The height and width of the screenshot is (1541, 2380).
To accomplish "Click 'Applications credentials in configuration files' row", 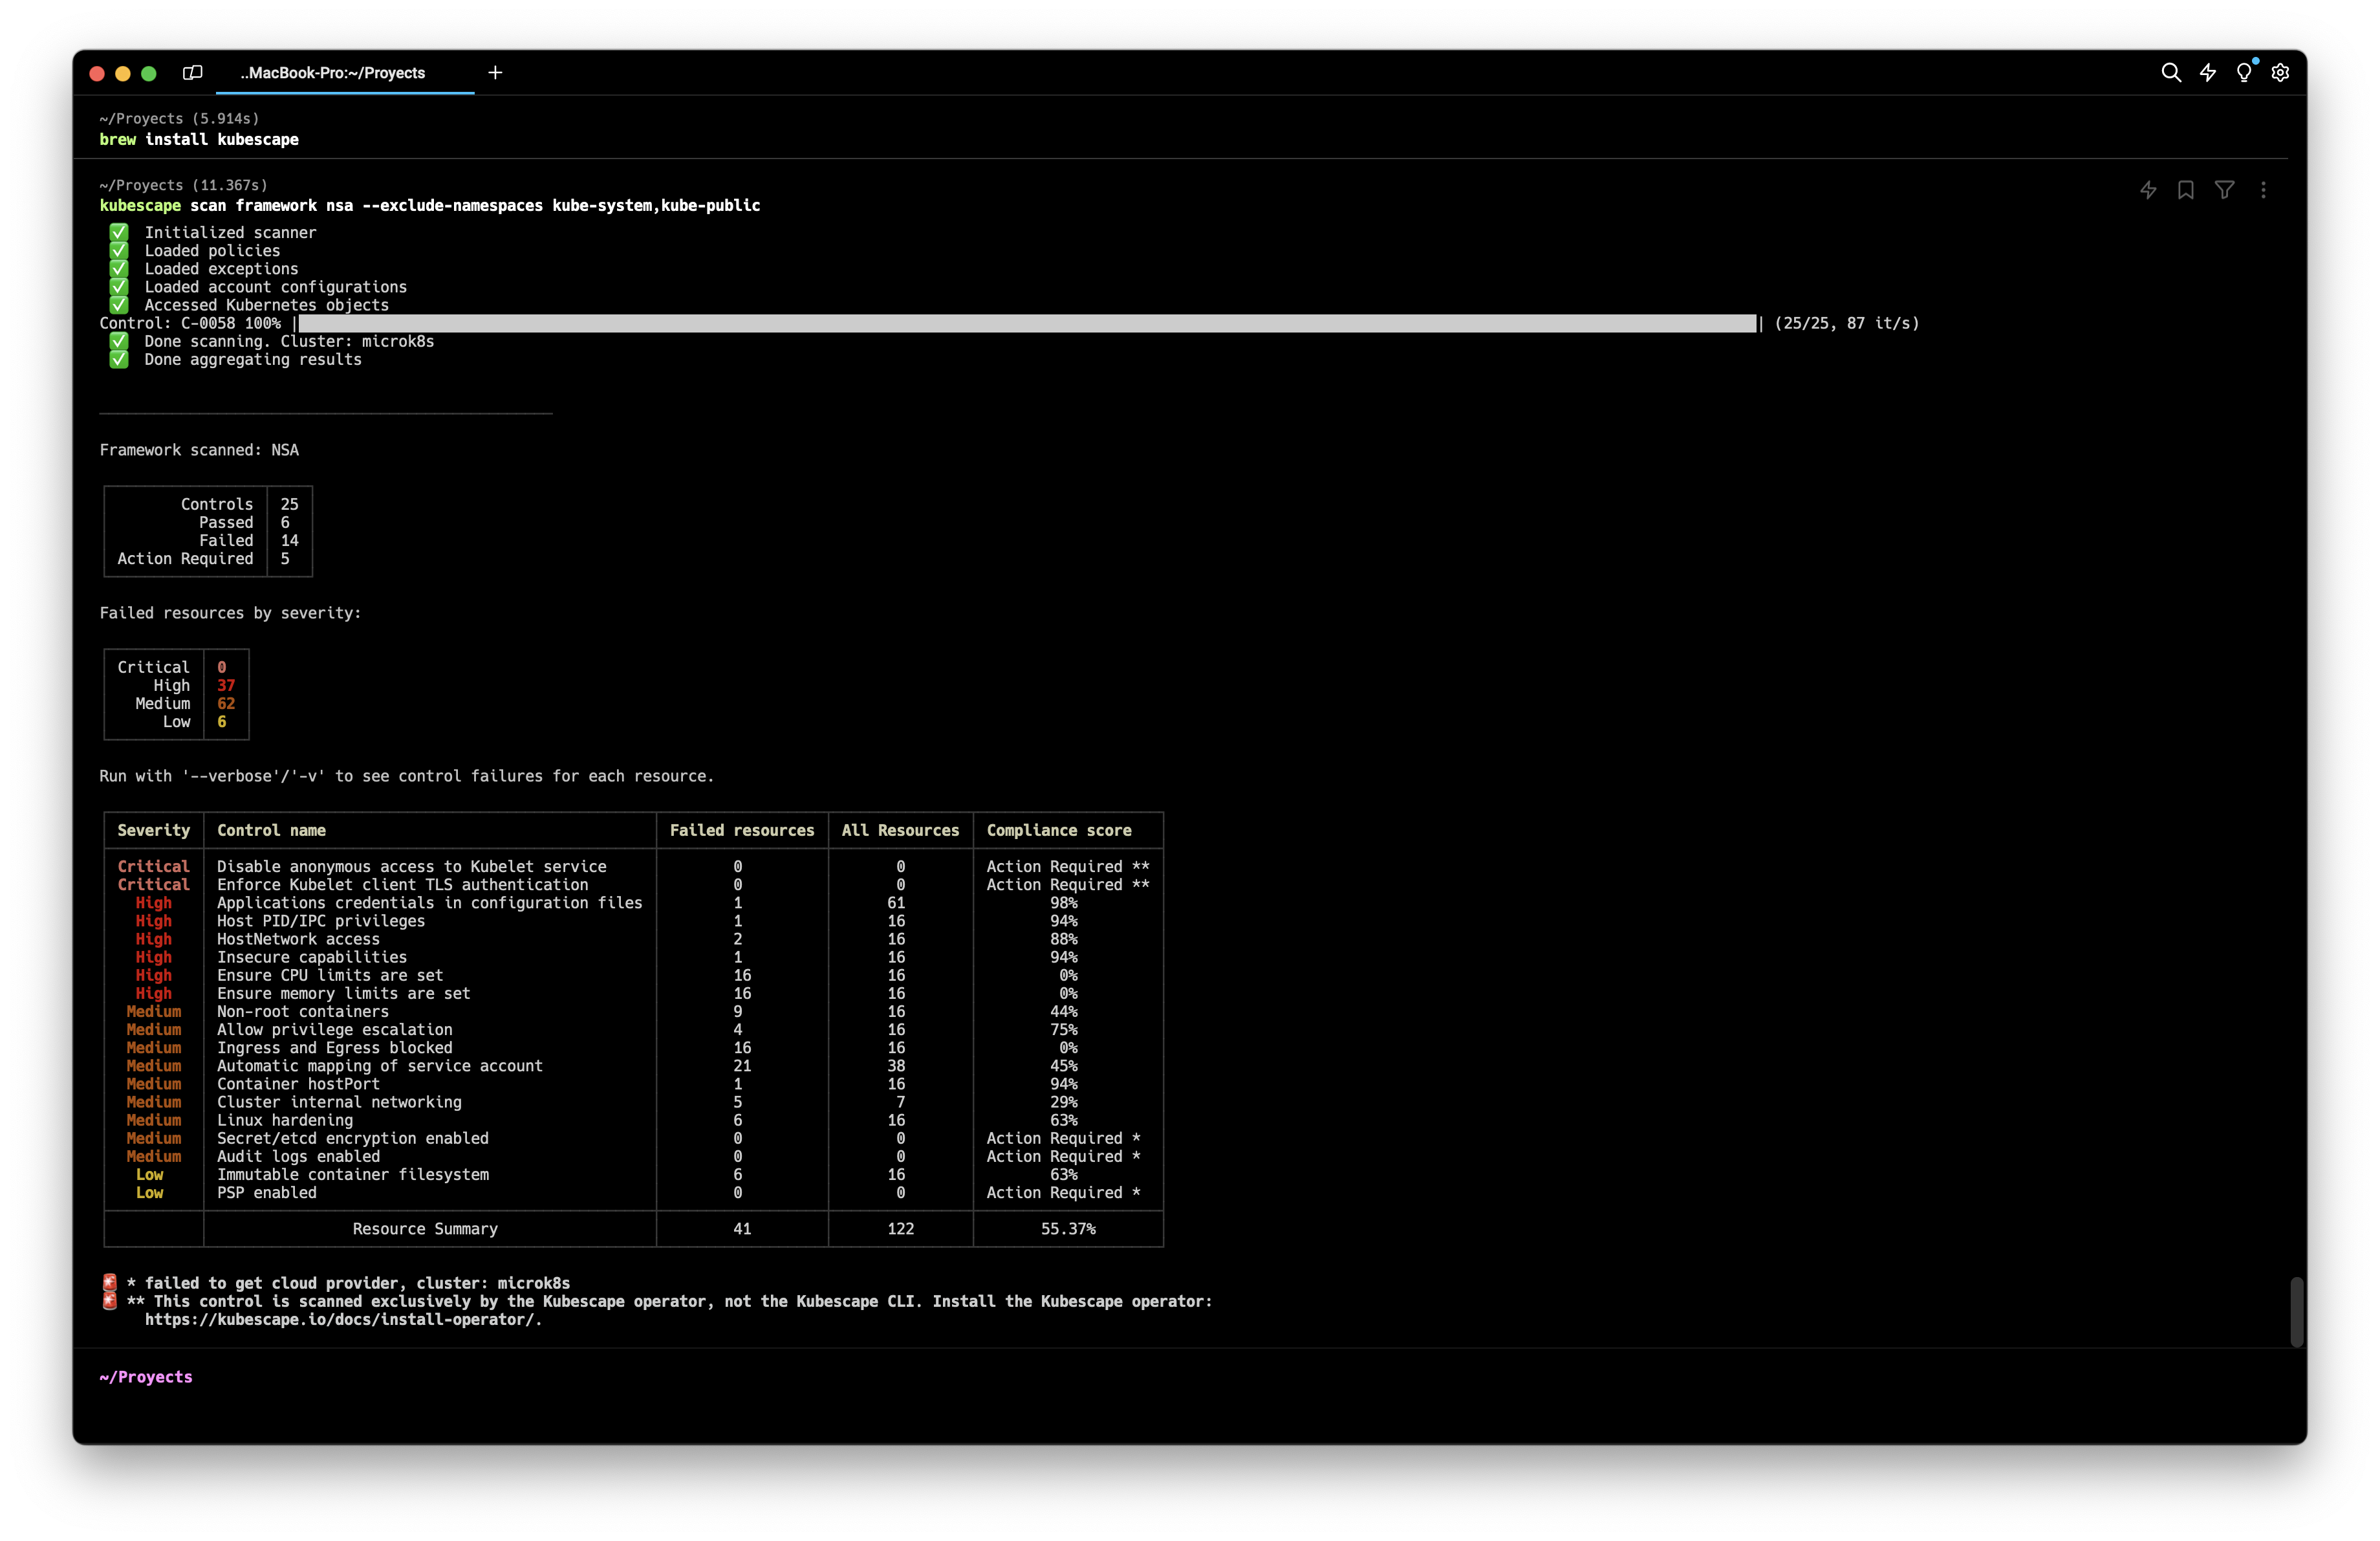I will click(x=633, y=903).
